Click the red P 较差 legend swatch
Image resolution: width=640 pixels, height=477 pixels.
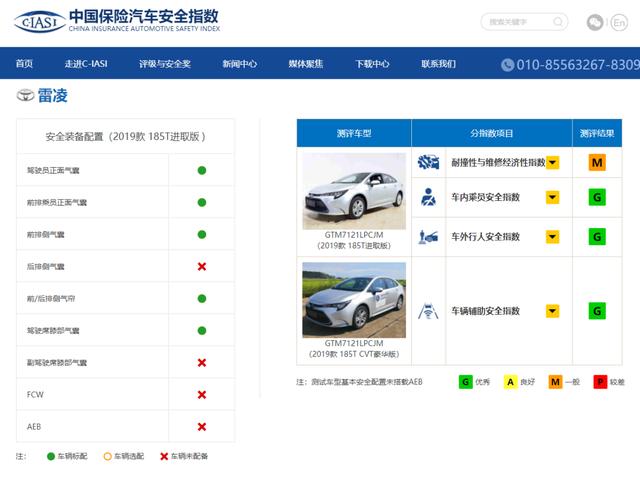[600, 382]
